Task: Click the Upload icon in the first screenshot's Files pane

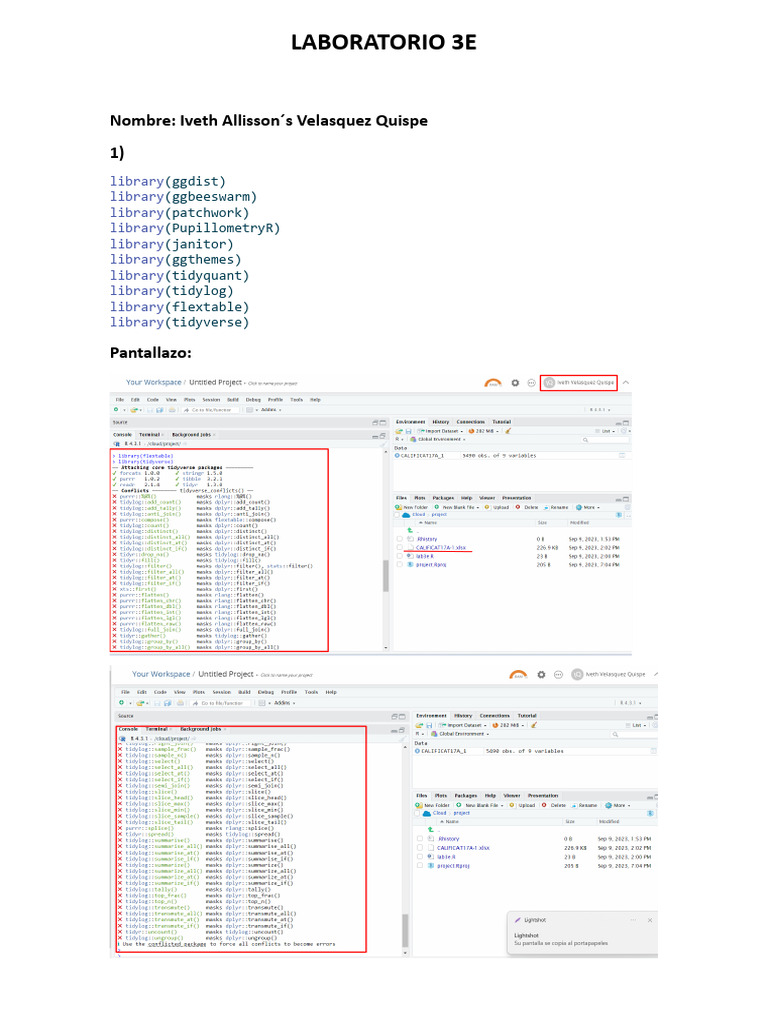Action: tap(488, 507)
